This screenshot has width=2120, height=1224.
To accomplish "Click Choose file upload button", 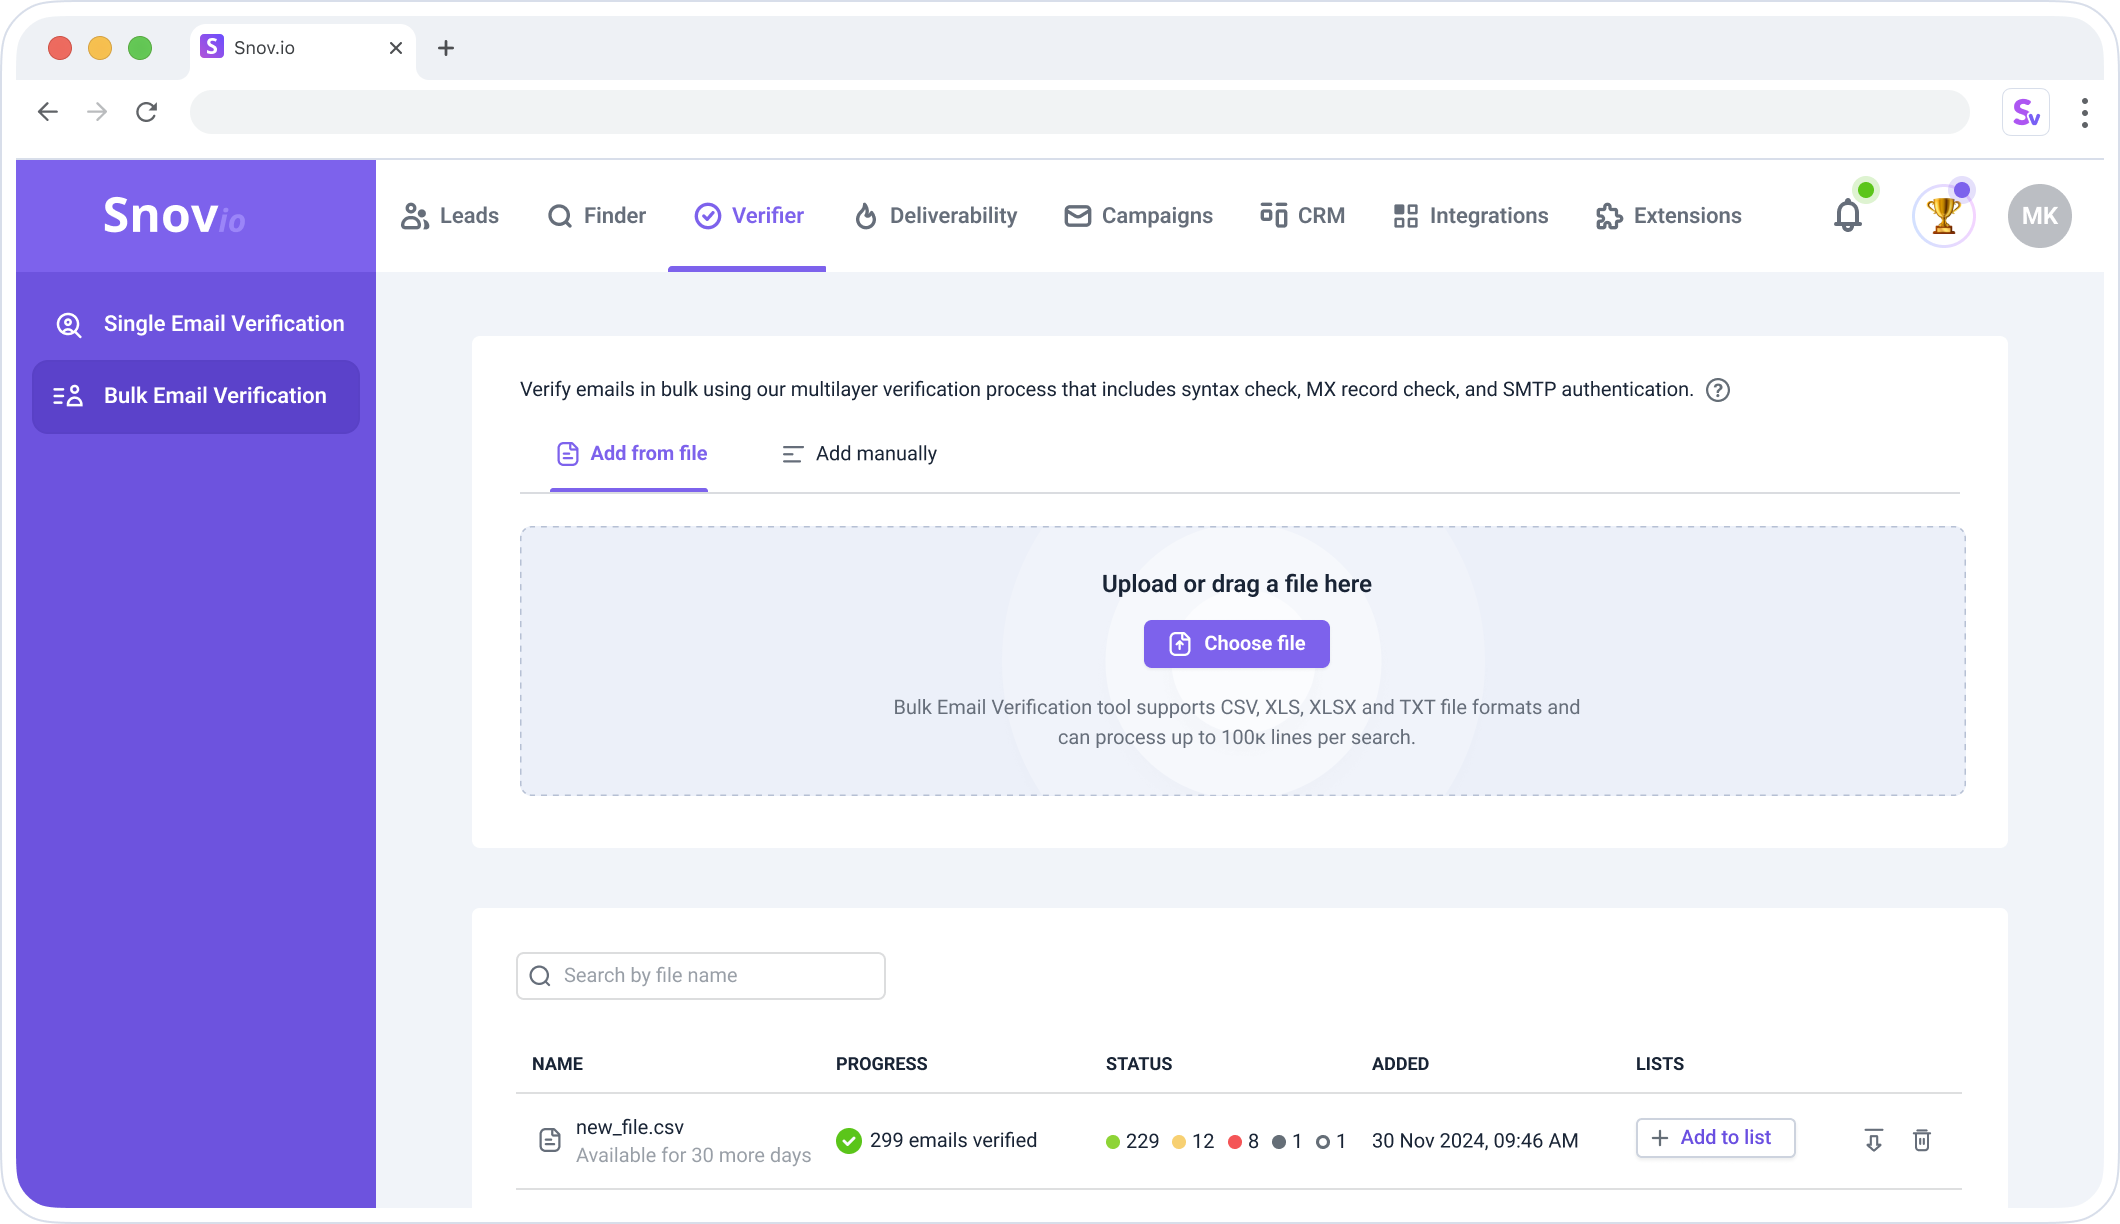I will (1237, 643).
